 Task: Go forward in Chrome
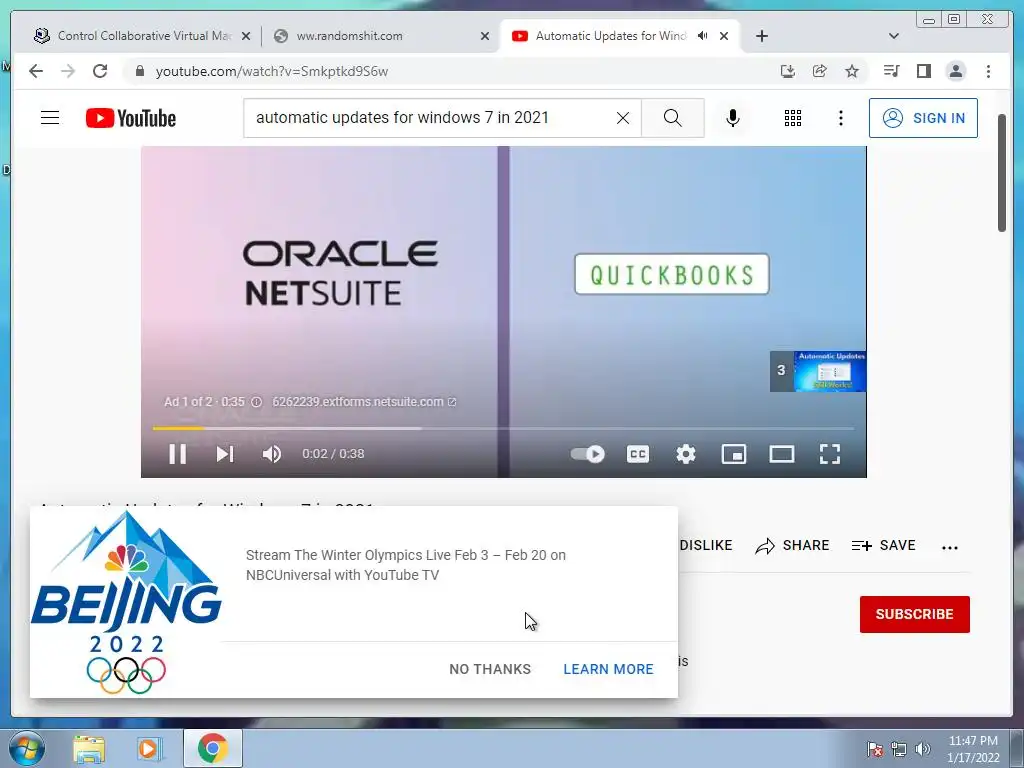pos(68,71)
